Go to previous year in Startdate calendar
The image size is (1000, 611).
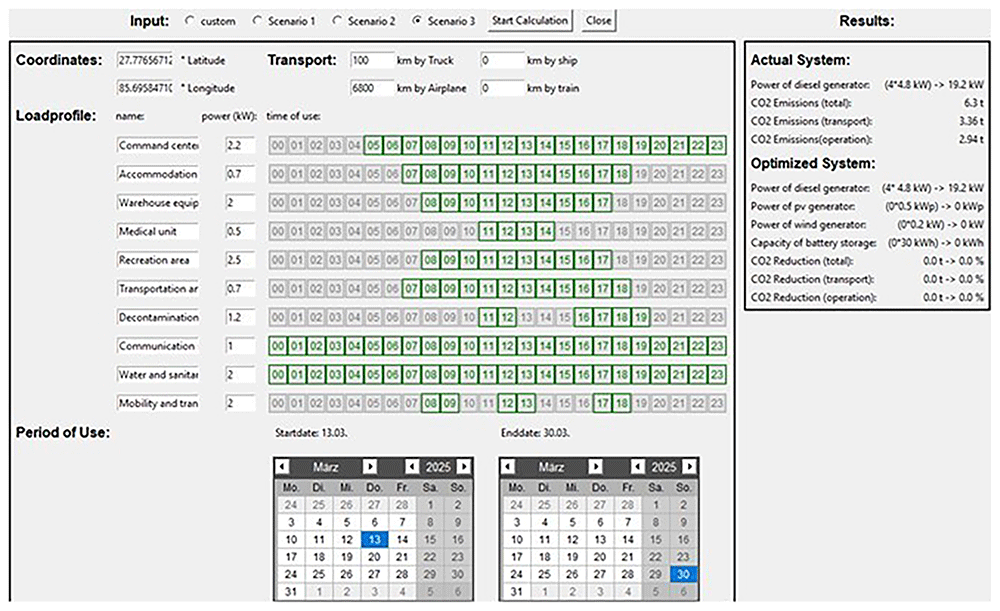click(x=412, y=467)
